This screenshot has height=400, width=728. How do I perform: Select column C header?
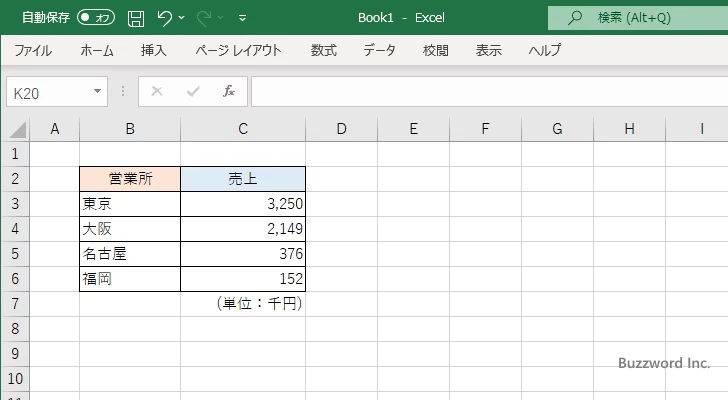click(243, 129)
